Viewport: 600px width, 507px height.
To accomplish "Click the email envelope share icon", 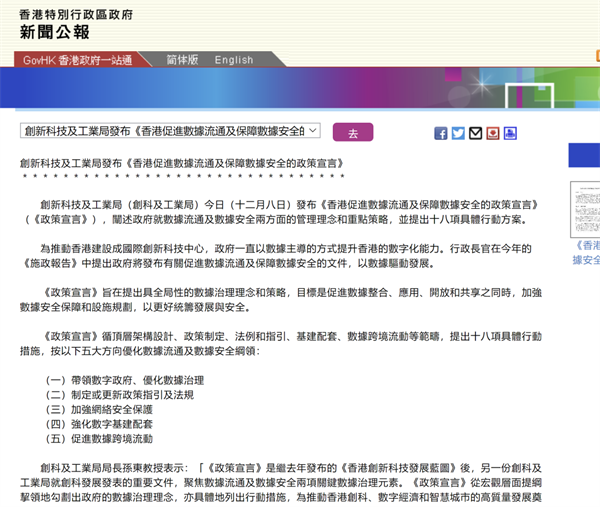I will 475,133.
